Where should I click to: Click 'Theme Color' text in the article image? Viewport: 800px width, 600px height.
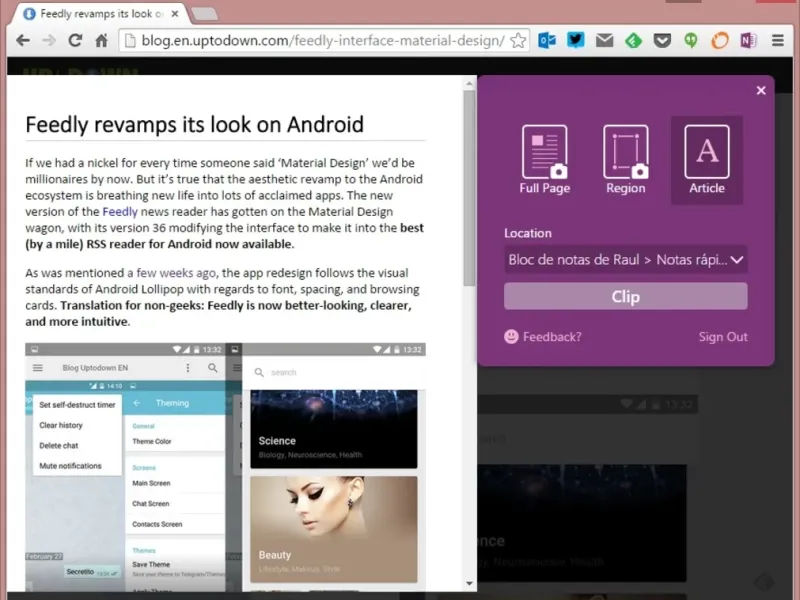point(152,441)
